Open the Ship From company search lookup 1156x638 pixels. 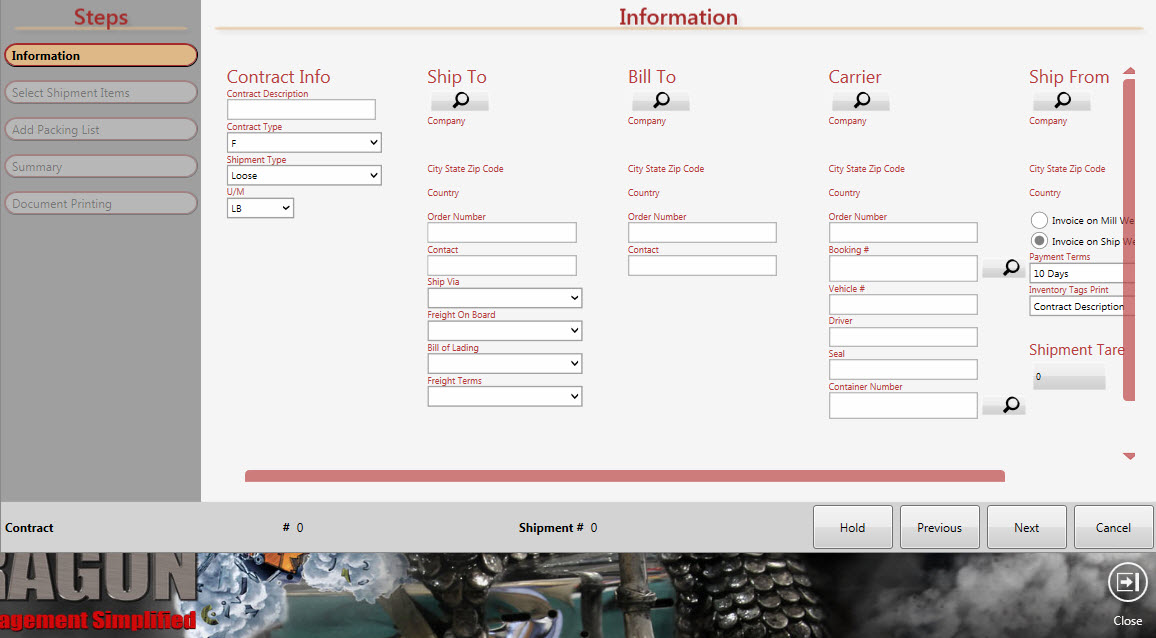pos(1062,100)
